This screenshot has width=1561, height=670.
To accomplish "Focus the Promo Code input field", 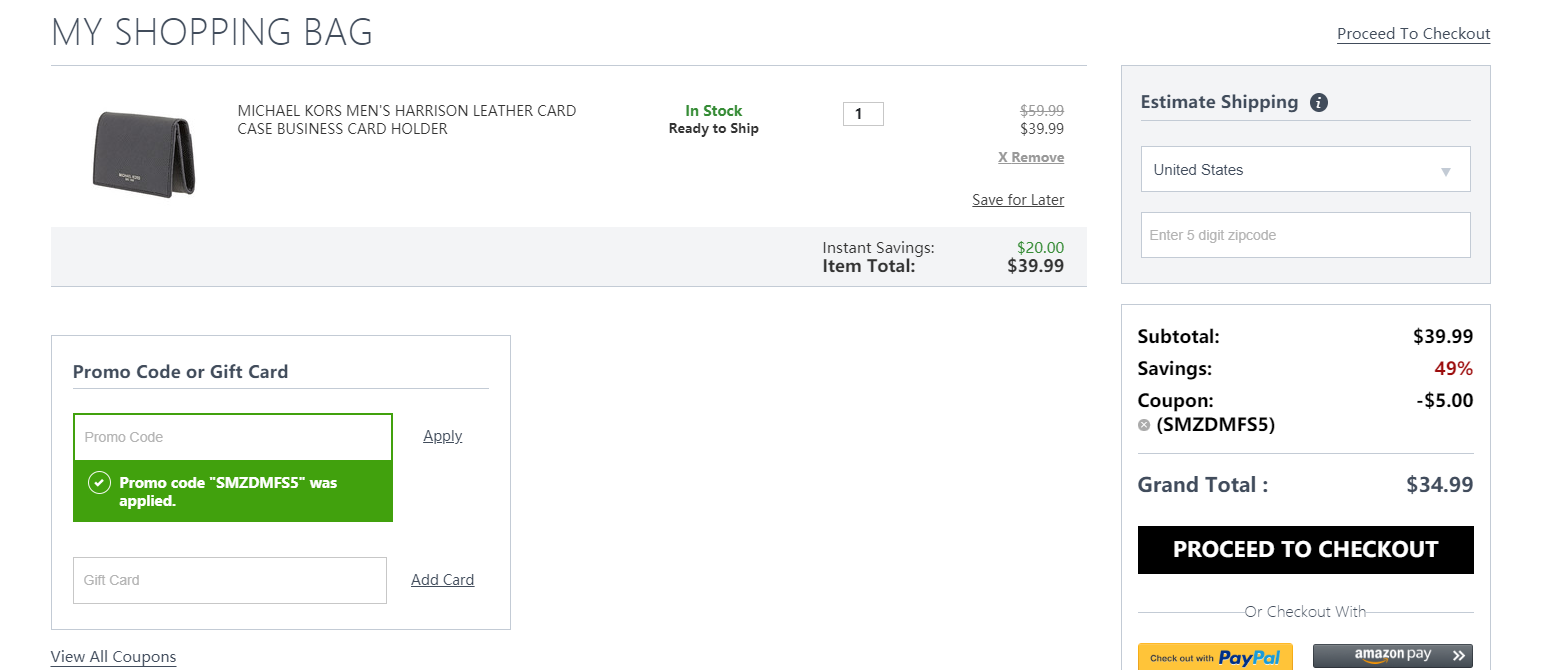I will [x=233, y=437].
